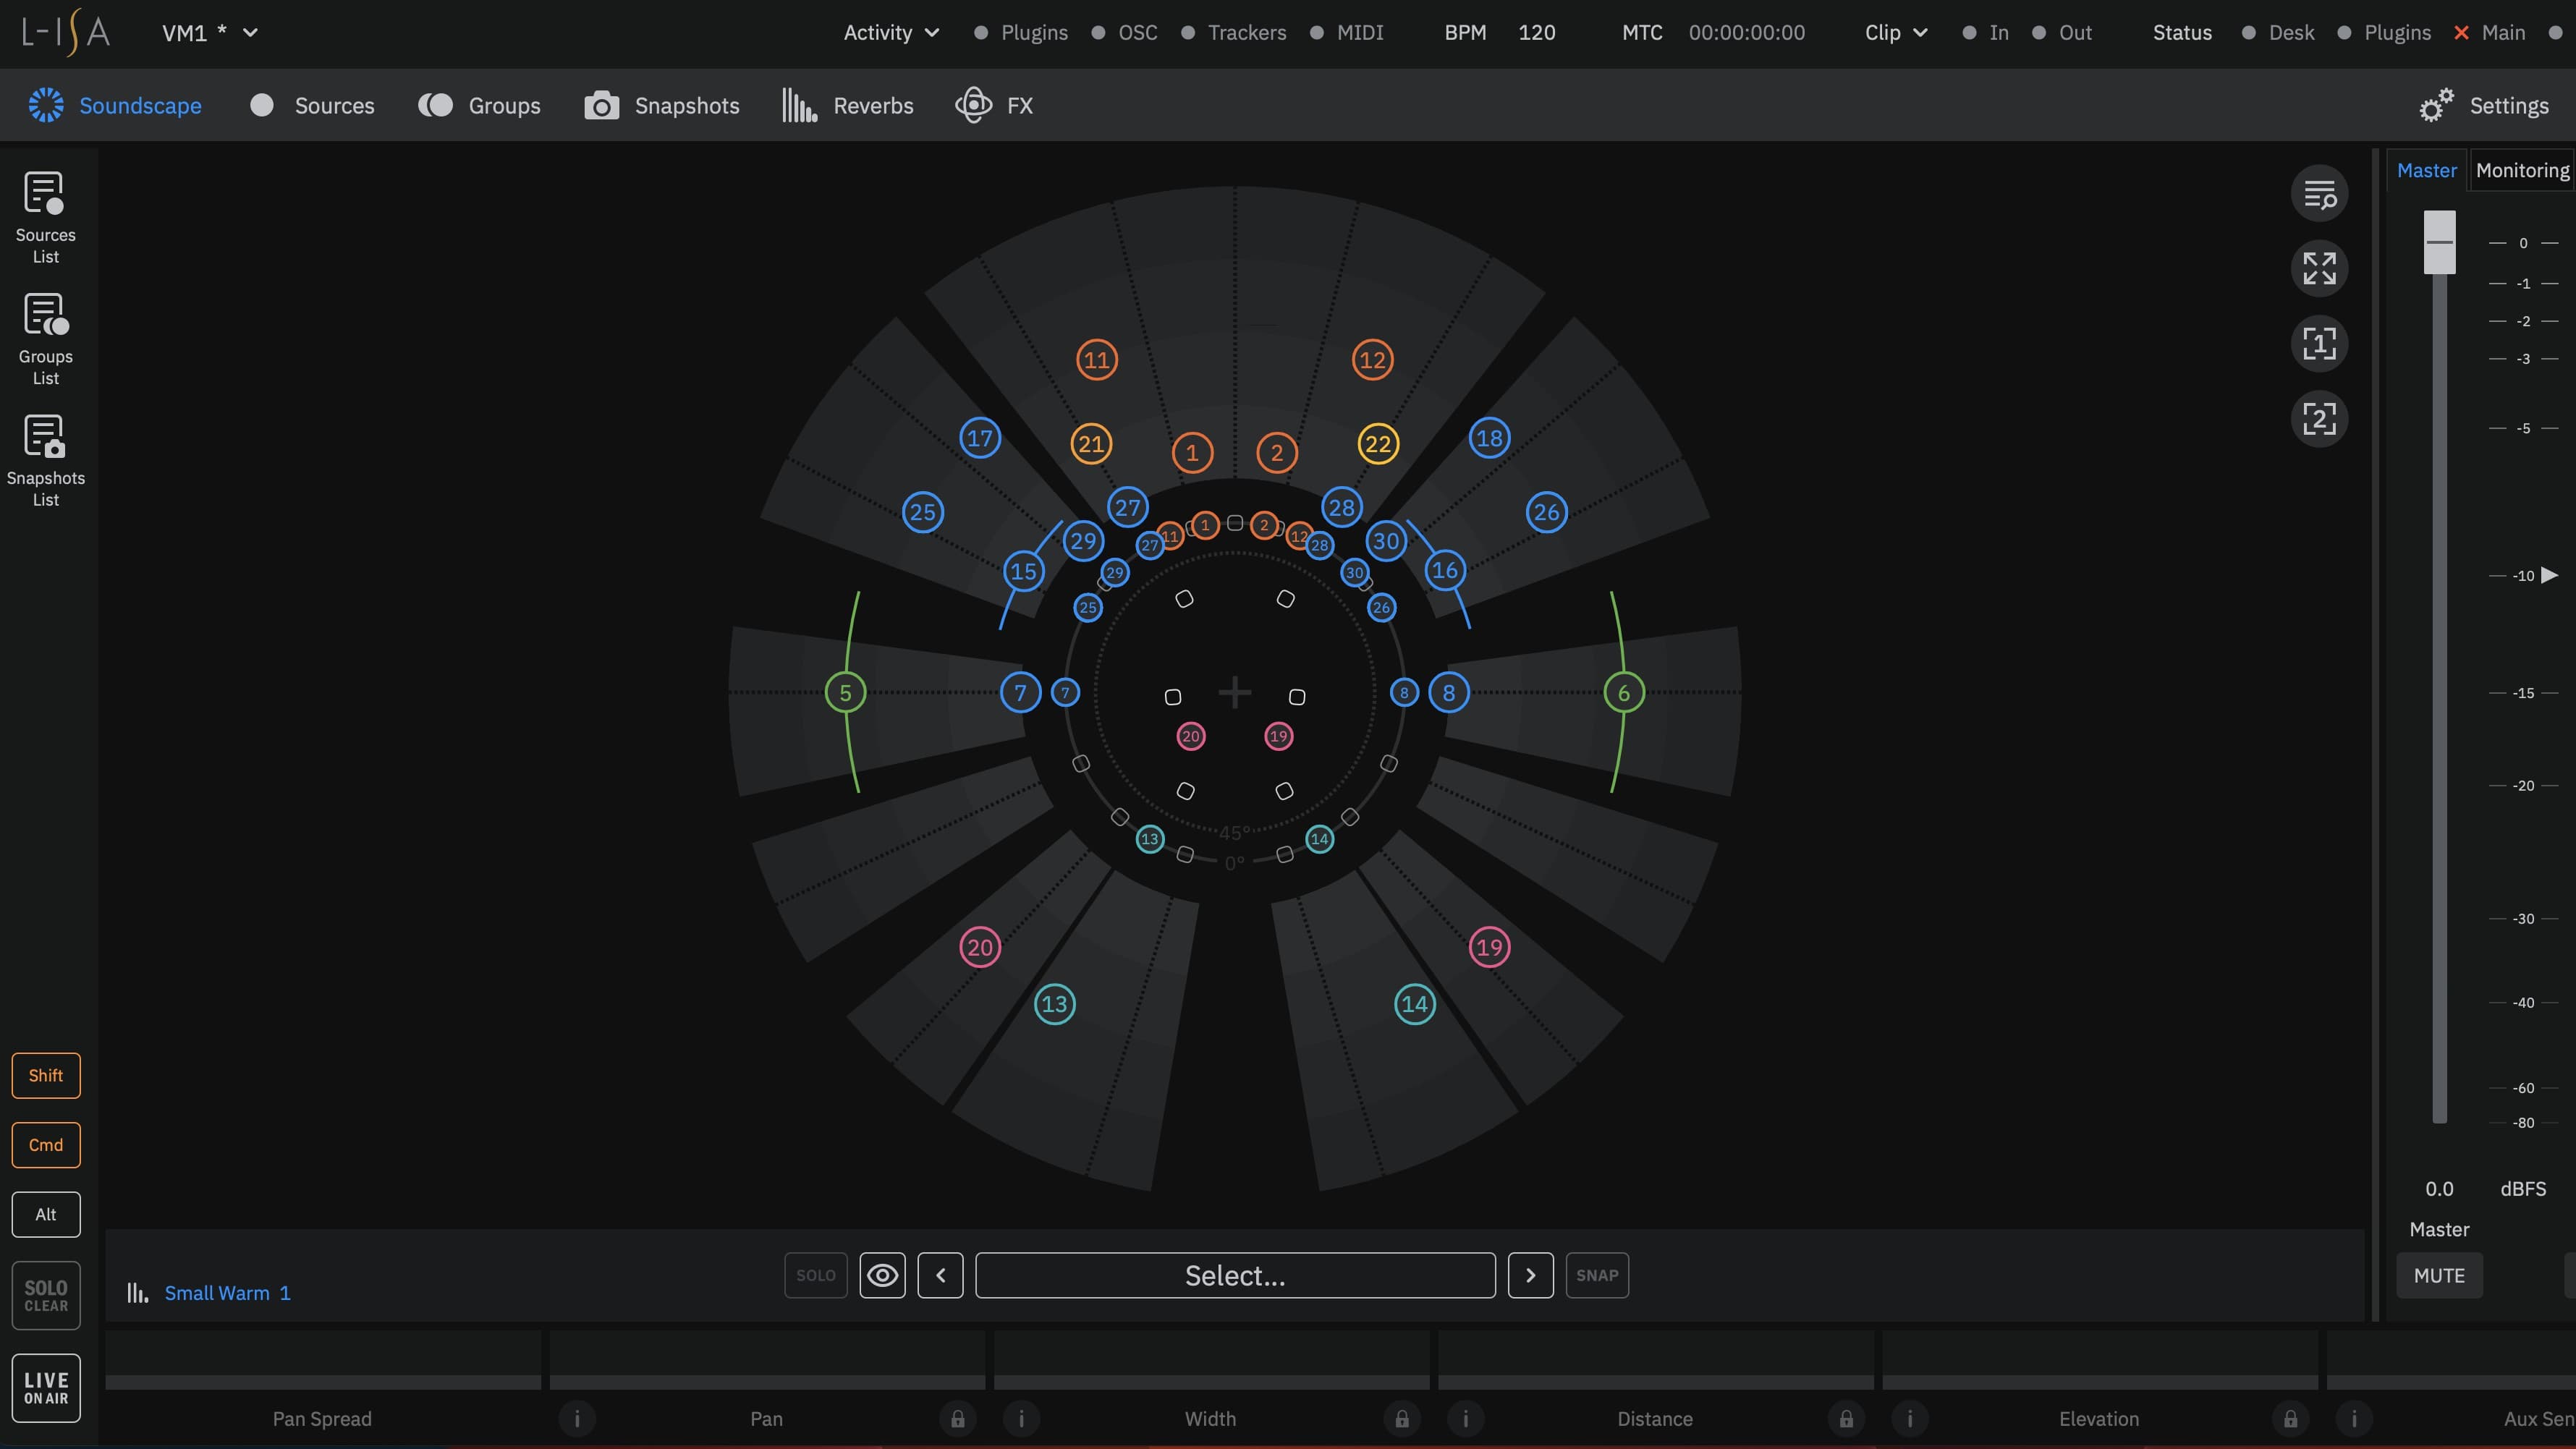Click the Master fader handle

(x=2439, y=242)
